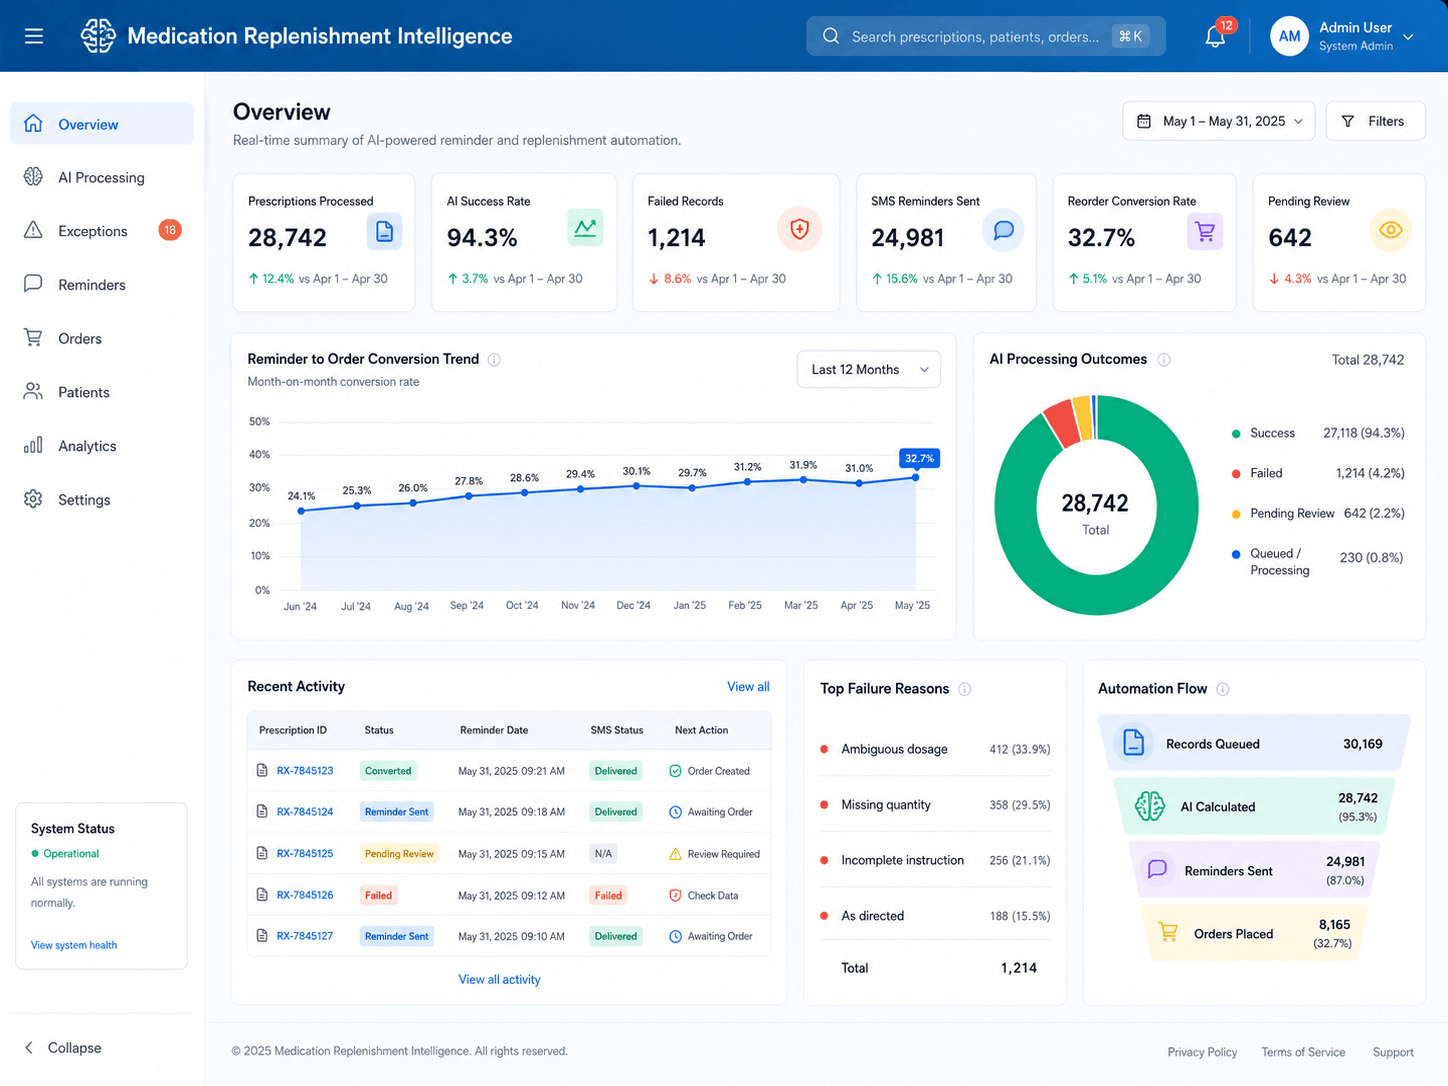The height and width of the screenshot is (1086, 1448).
Task: Click the Reorder Conversion Rate cart icon
Action: [1205, 231]
